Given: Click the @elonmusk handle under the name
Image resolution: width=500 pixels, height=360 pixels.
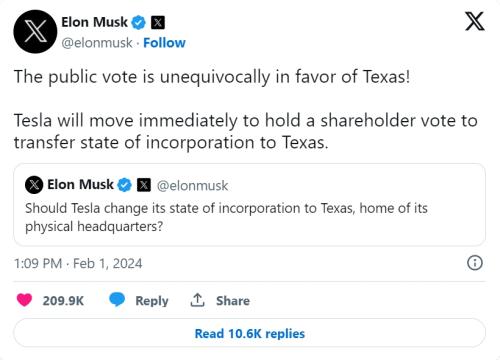Looking at the screenshot, I should tap(97, 43).
